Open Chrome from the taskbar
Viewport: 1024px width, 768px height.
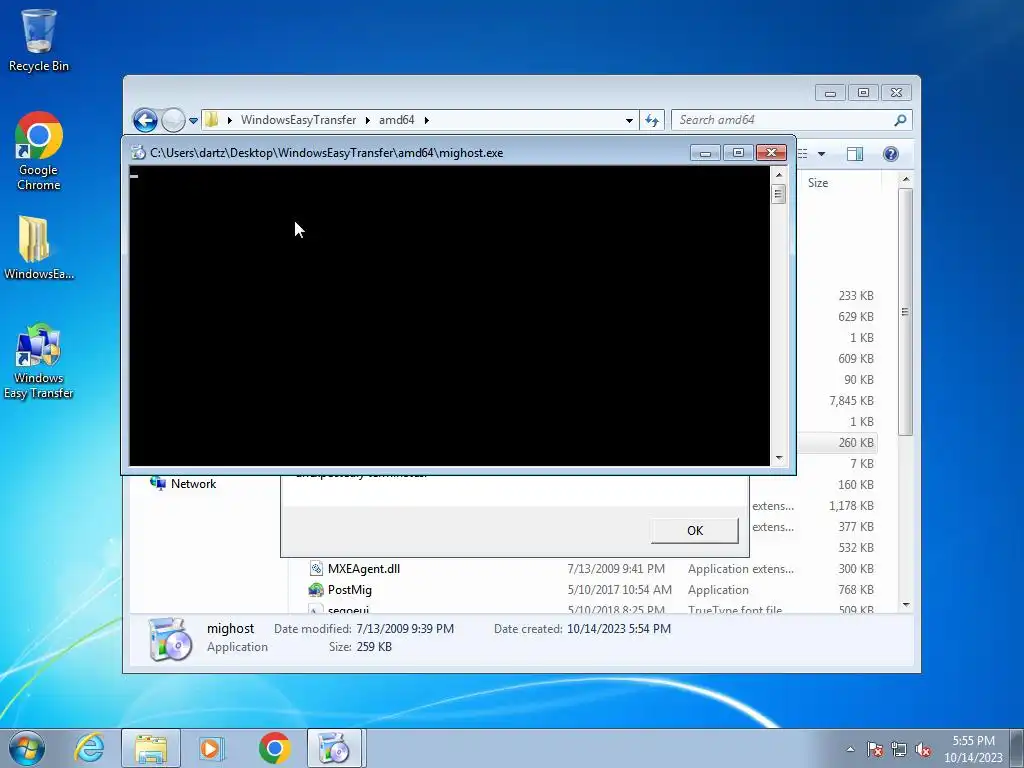(x=274, y=748)
